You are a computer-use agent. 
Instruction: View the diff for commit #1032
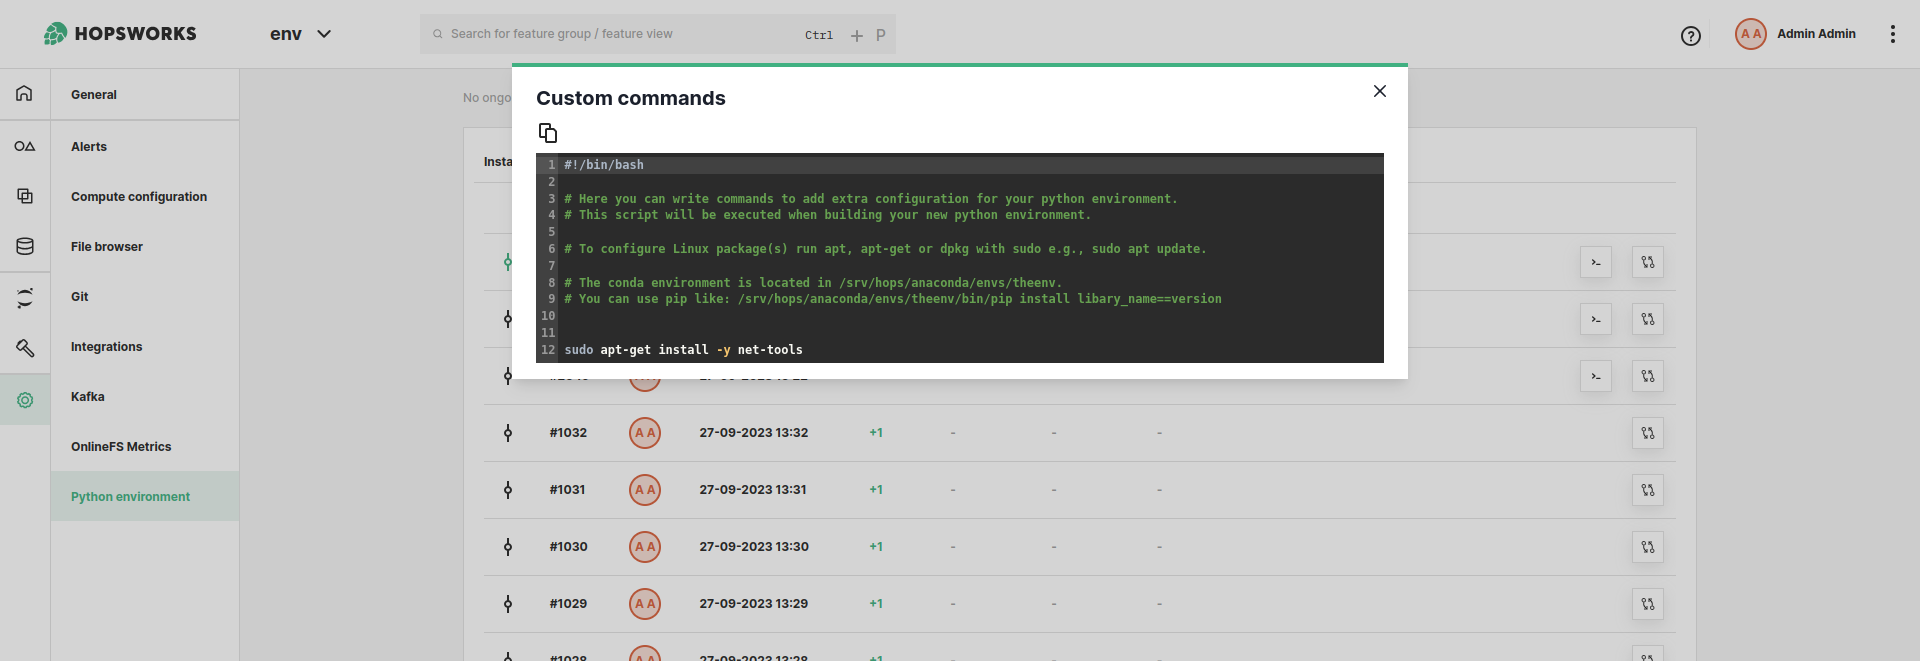[1647, 433]
